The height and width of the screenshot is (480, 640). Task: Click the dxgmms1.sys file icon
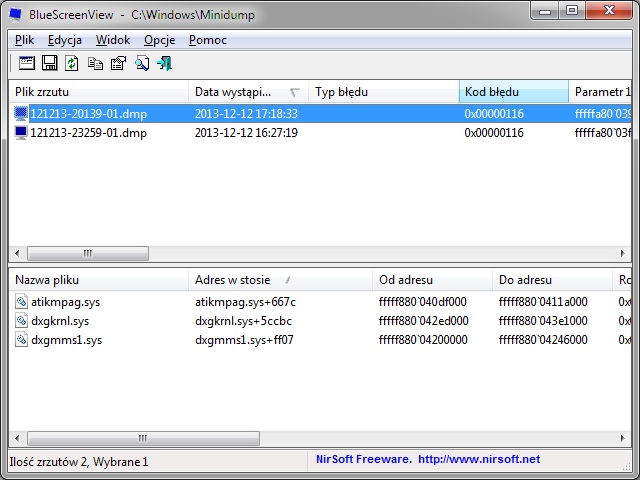coord(21,340)
